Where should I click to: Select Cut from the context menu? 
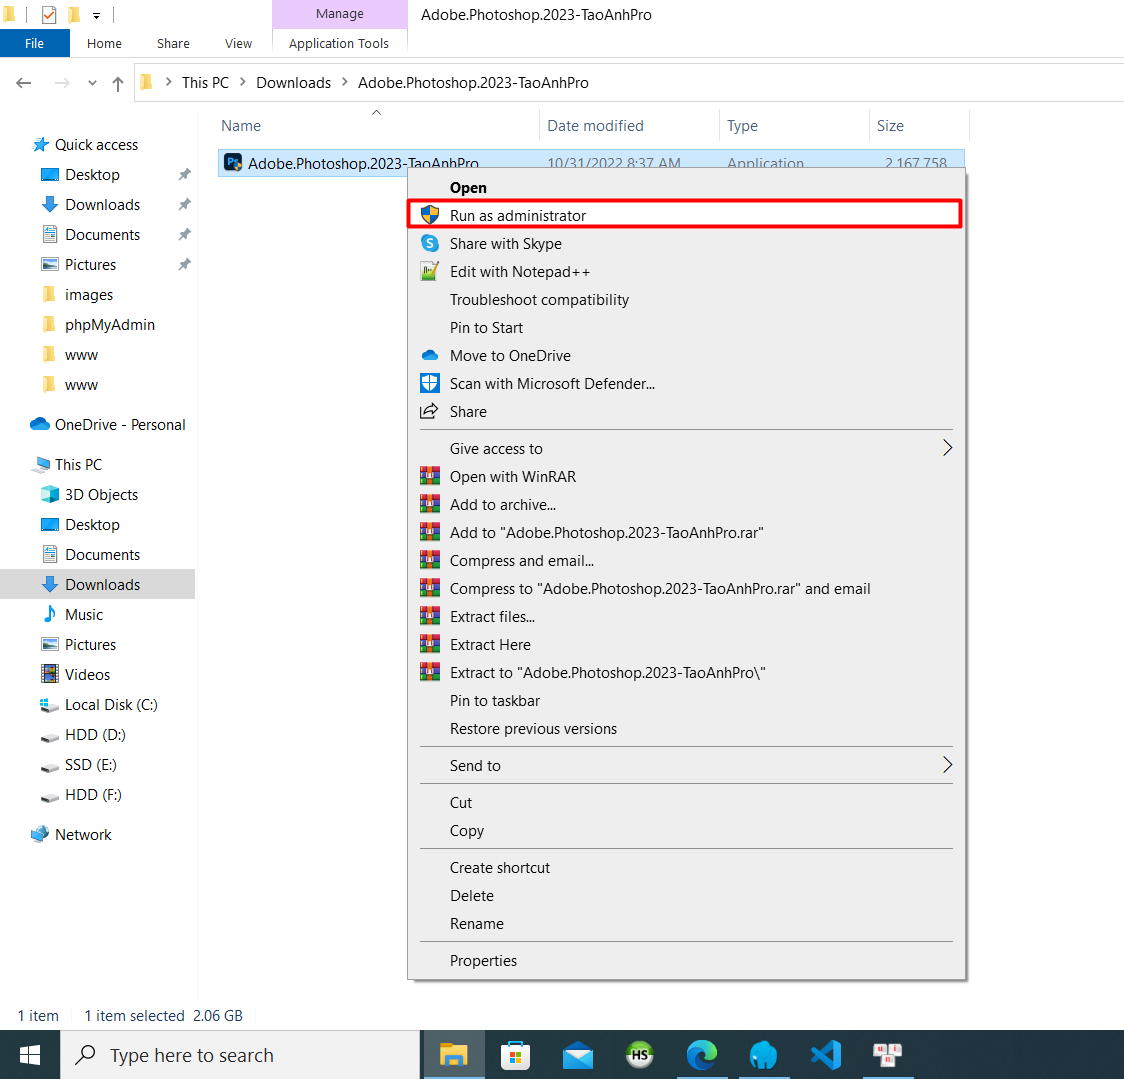point(686,802)
